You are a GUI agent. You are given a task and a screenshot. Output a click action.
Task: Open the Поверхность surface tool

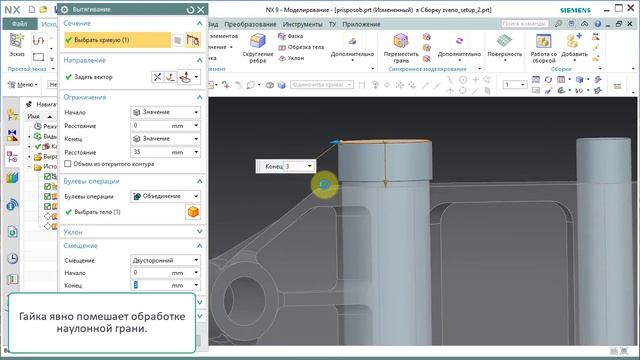(x=504, y=46)
